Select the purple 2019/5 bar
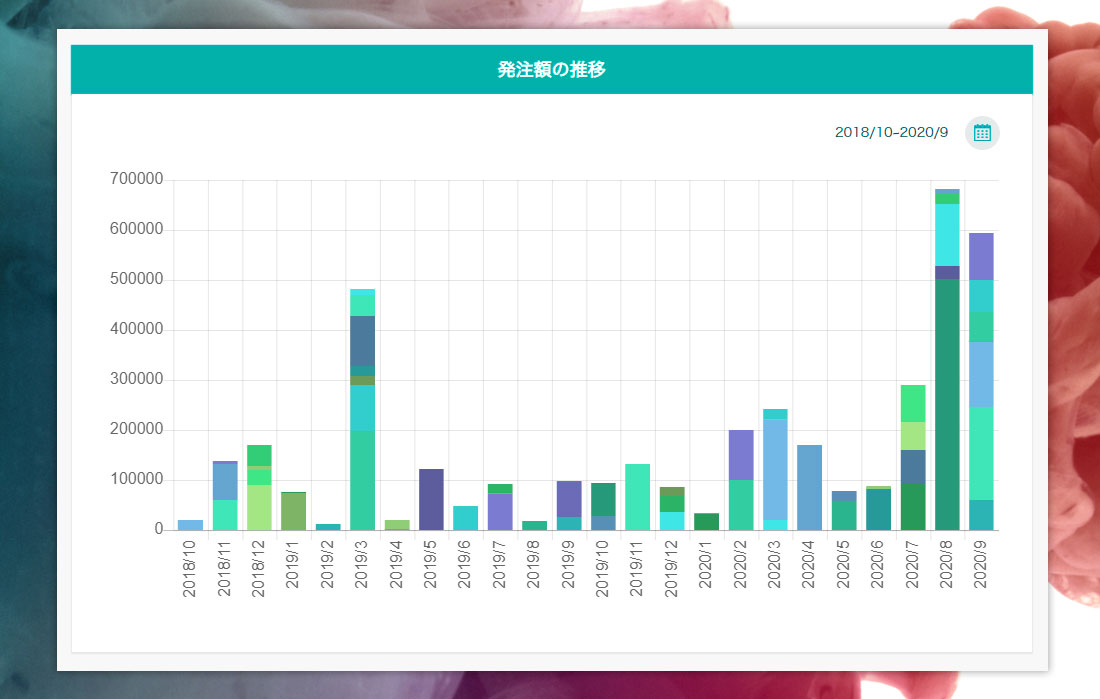 [431, 500]
